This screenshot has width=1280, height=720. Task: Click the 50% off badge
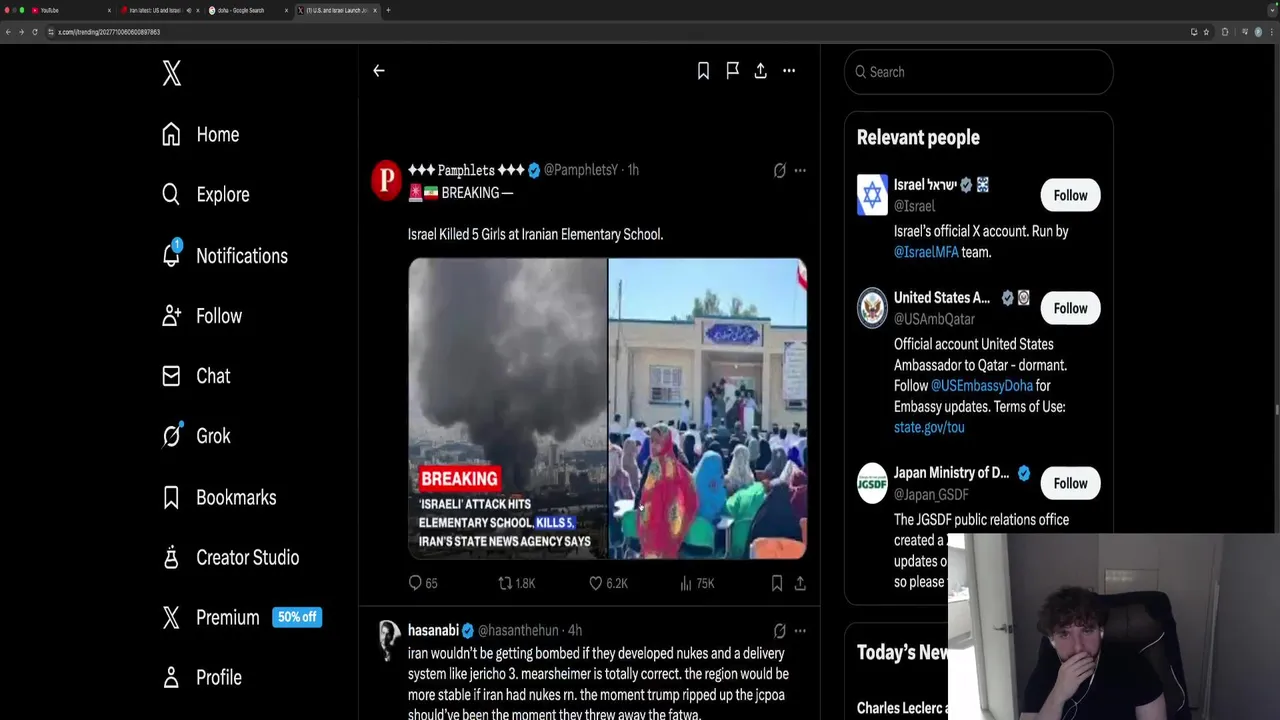pyautogui.click(x=297, y=617)
